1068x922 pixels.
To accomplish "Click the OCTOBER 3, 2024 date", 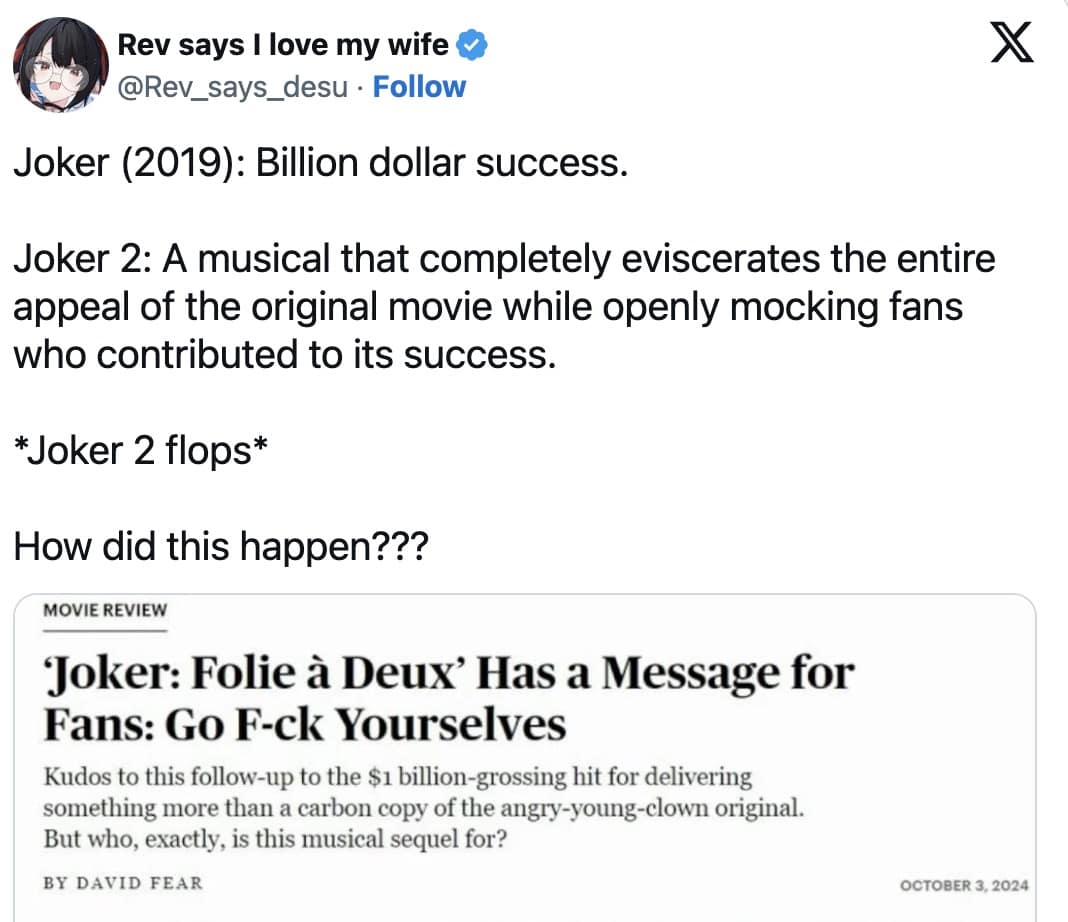I will [964, 885].
